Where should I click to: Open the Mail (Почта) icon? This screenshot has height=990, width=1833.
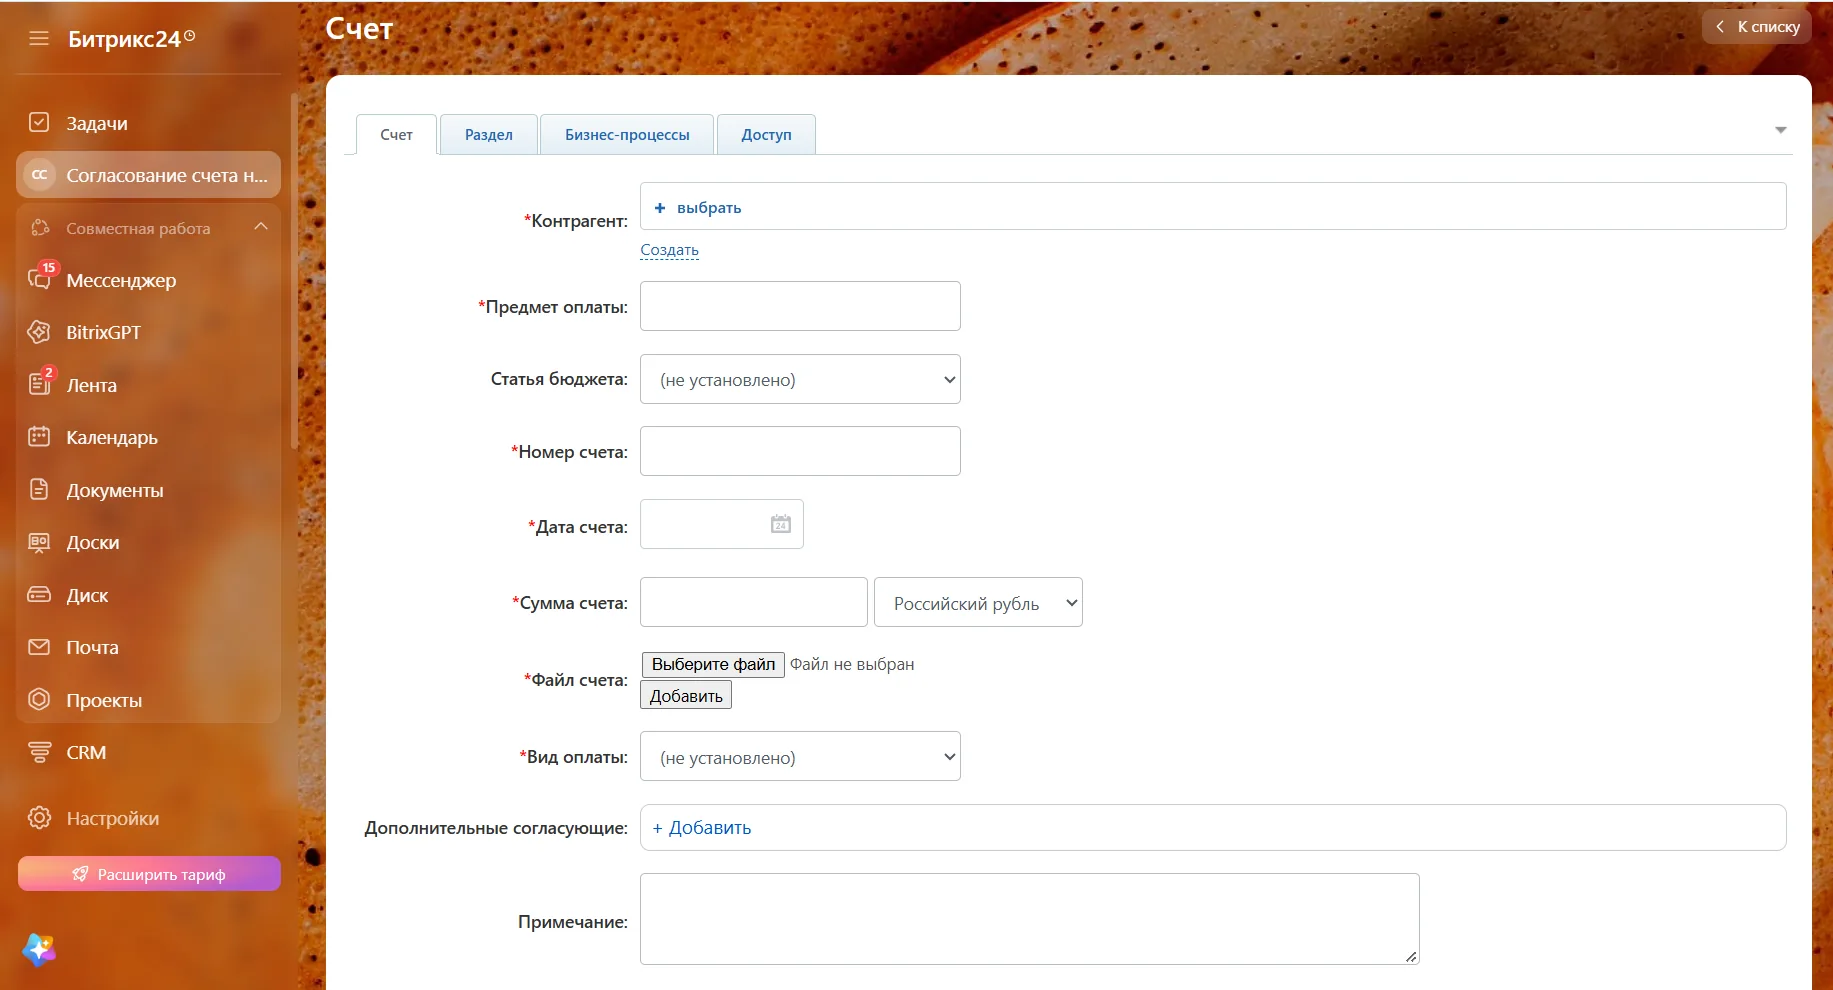[39, 647]
